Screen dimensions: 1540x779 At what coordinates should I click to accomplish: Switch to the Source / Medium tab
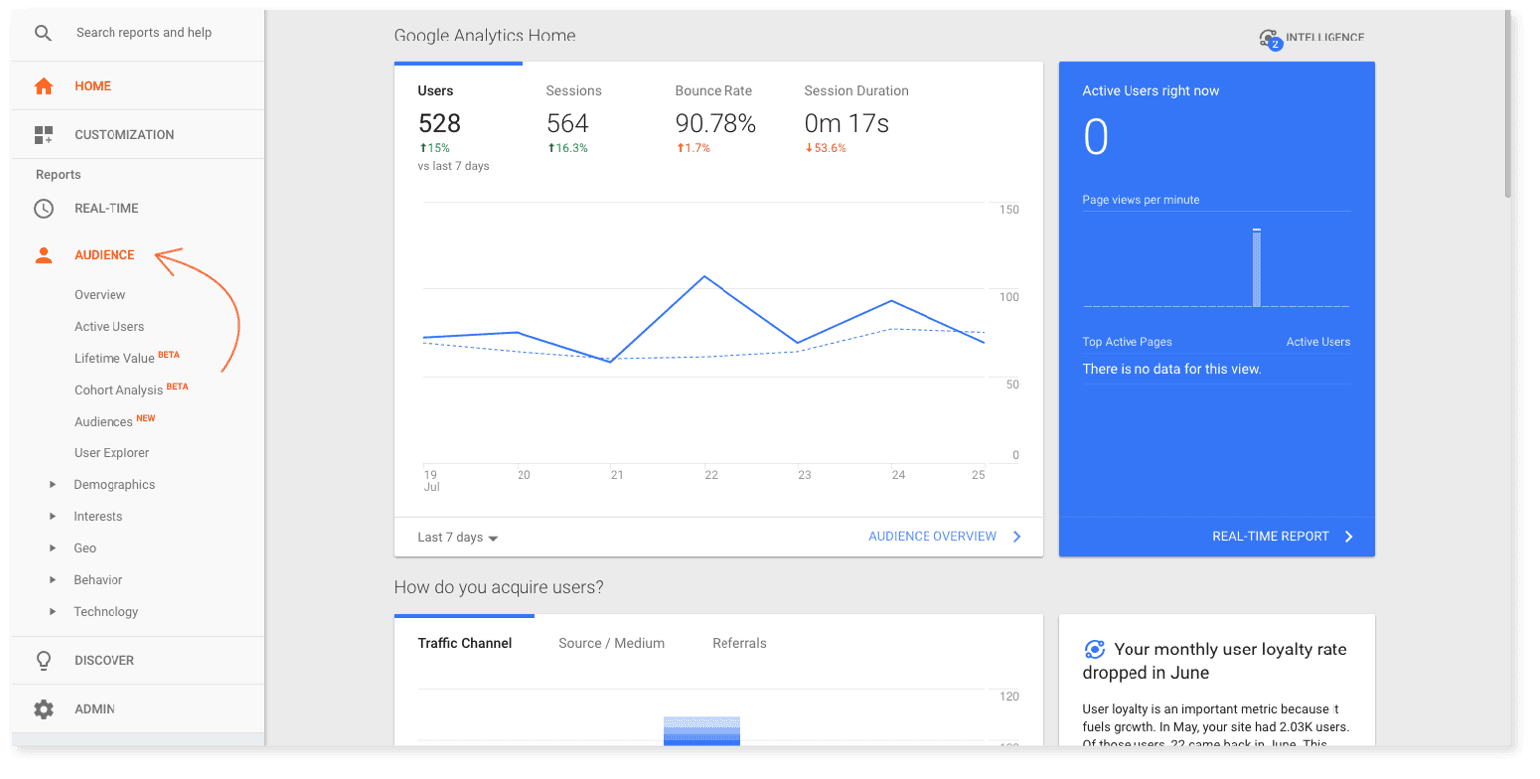[x=611, y=643]
